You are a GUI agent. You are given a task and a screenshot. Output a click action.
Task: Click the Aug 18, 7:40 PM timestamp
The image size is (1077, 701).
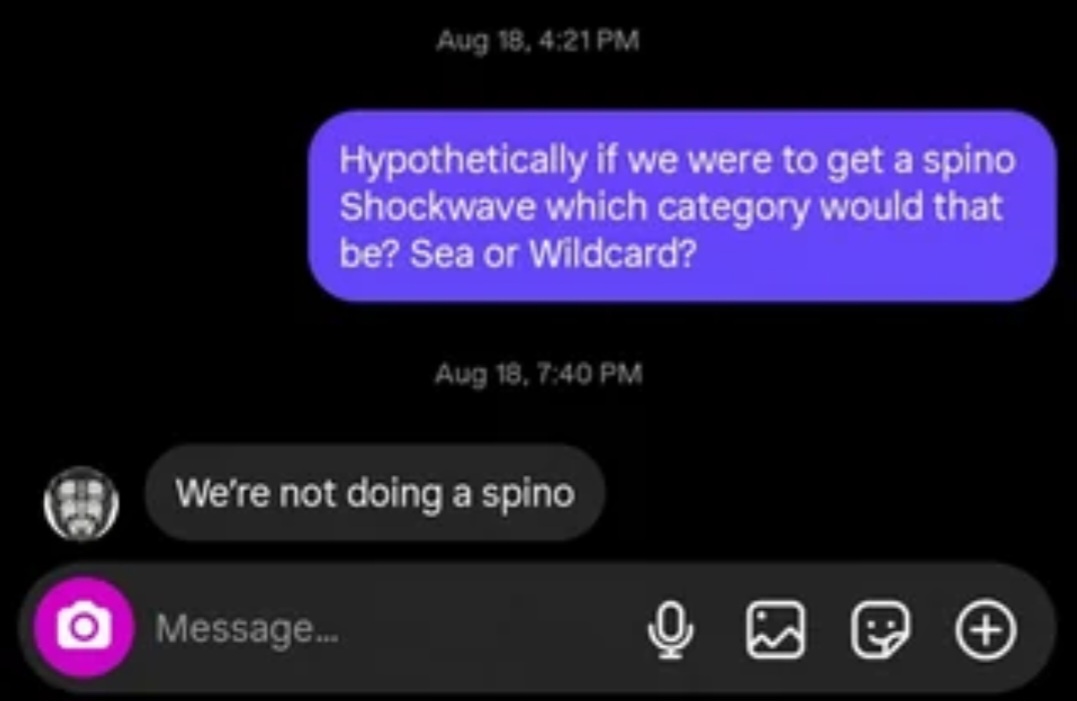pyautogui.click(x=538, y=374)
